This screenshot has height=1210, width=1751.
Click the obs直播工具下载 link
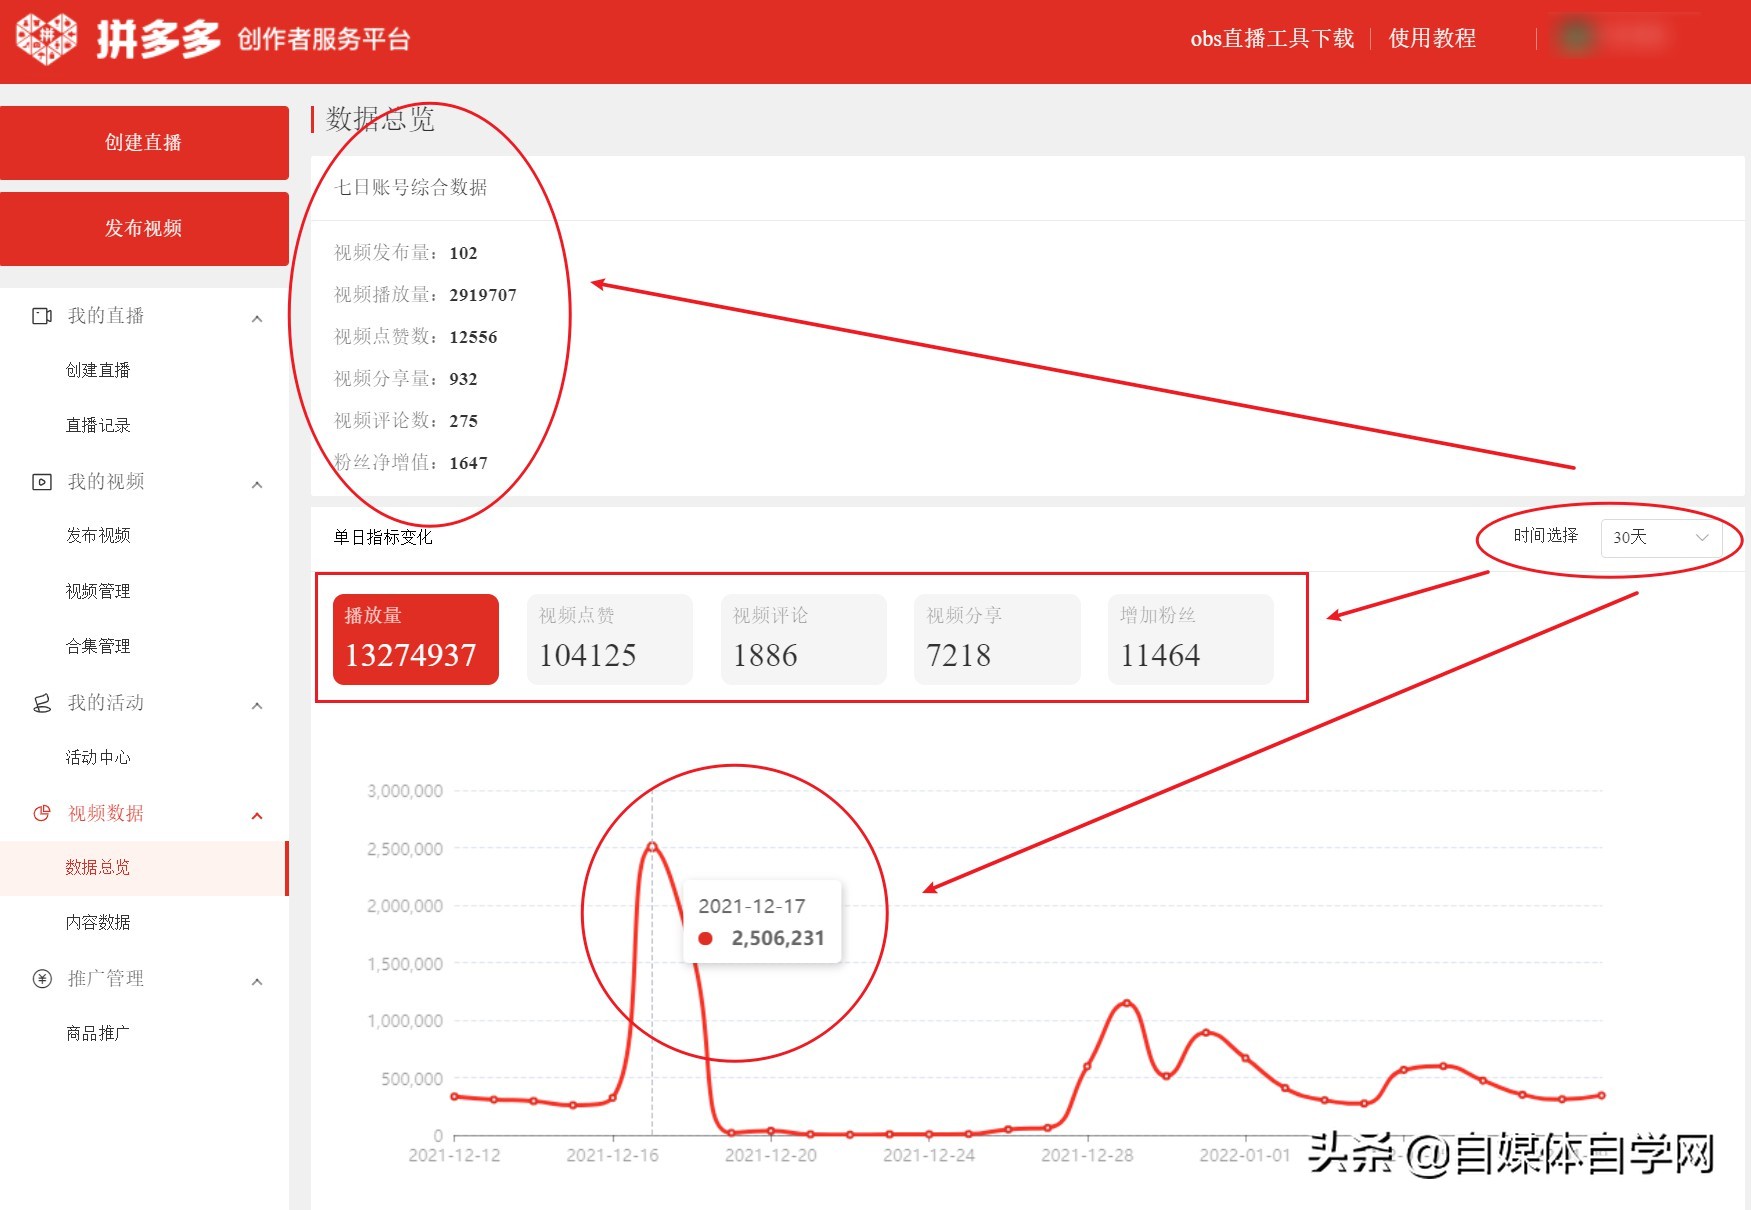point(1270,38)
